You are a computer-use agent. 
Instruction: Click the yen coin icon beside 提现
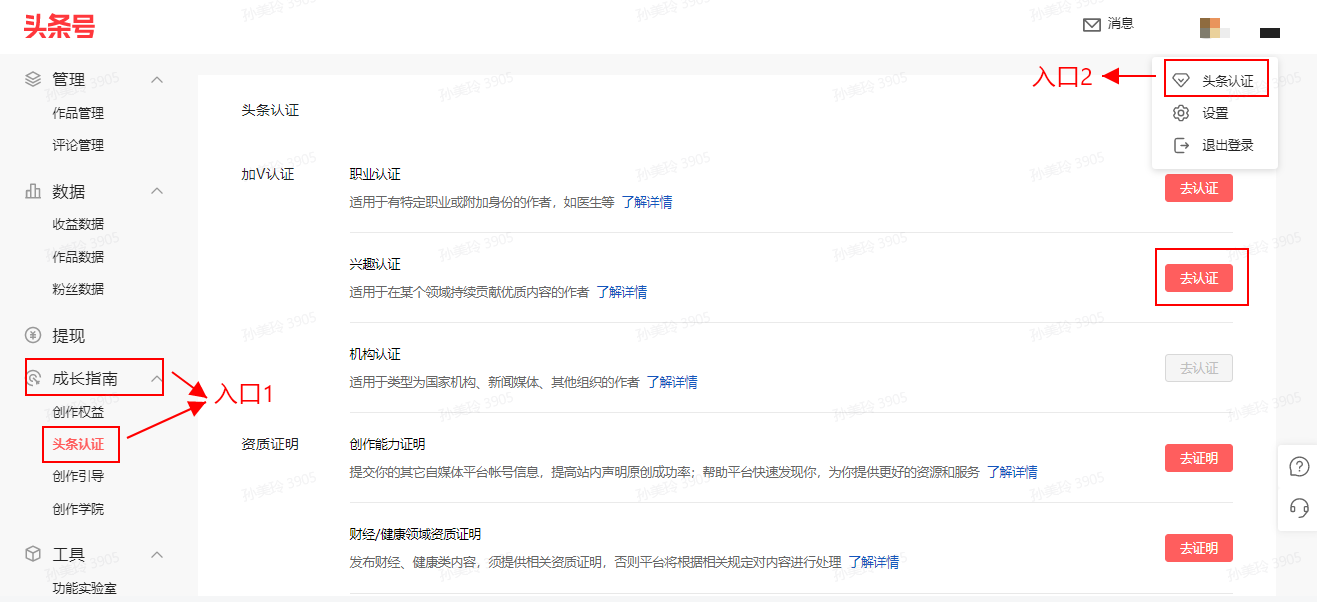pos(33,335)
